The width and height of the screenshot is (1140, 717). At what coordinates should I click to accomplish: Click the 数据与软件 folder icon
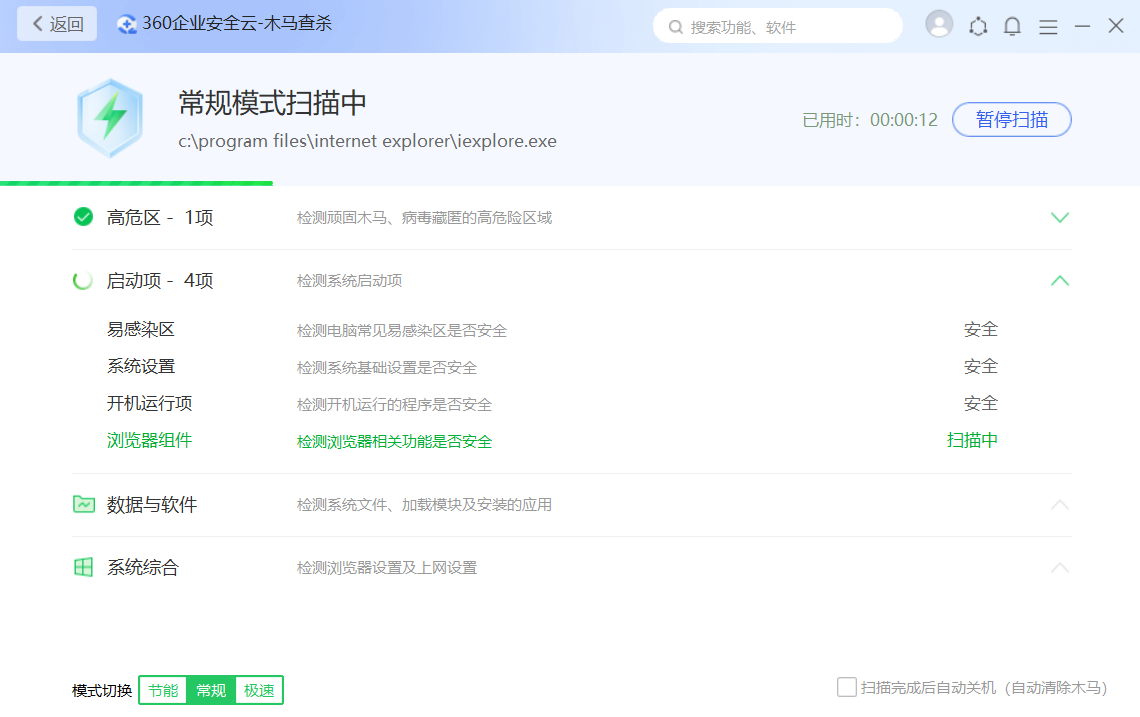[x=83, y=504]
